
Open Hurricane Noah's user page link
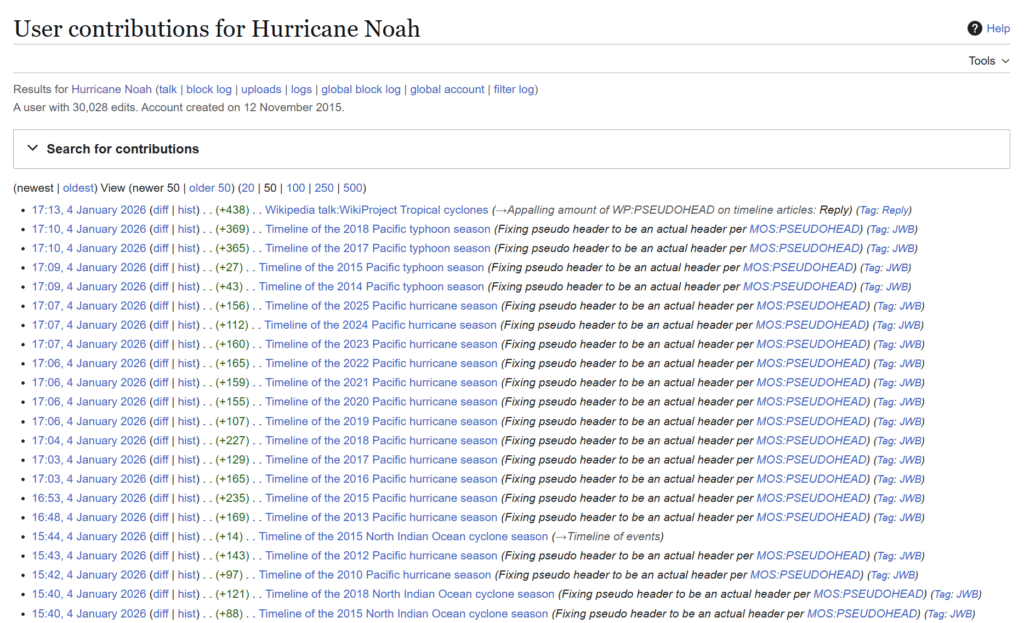coord(111,89)
